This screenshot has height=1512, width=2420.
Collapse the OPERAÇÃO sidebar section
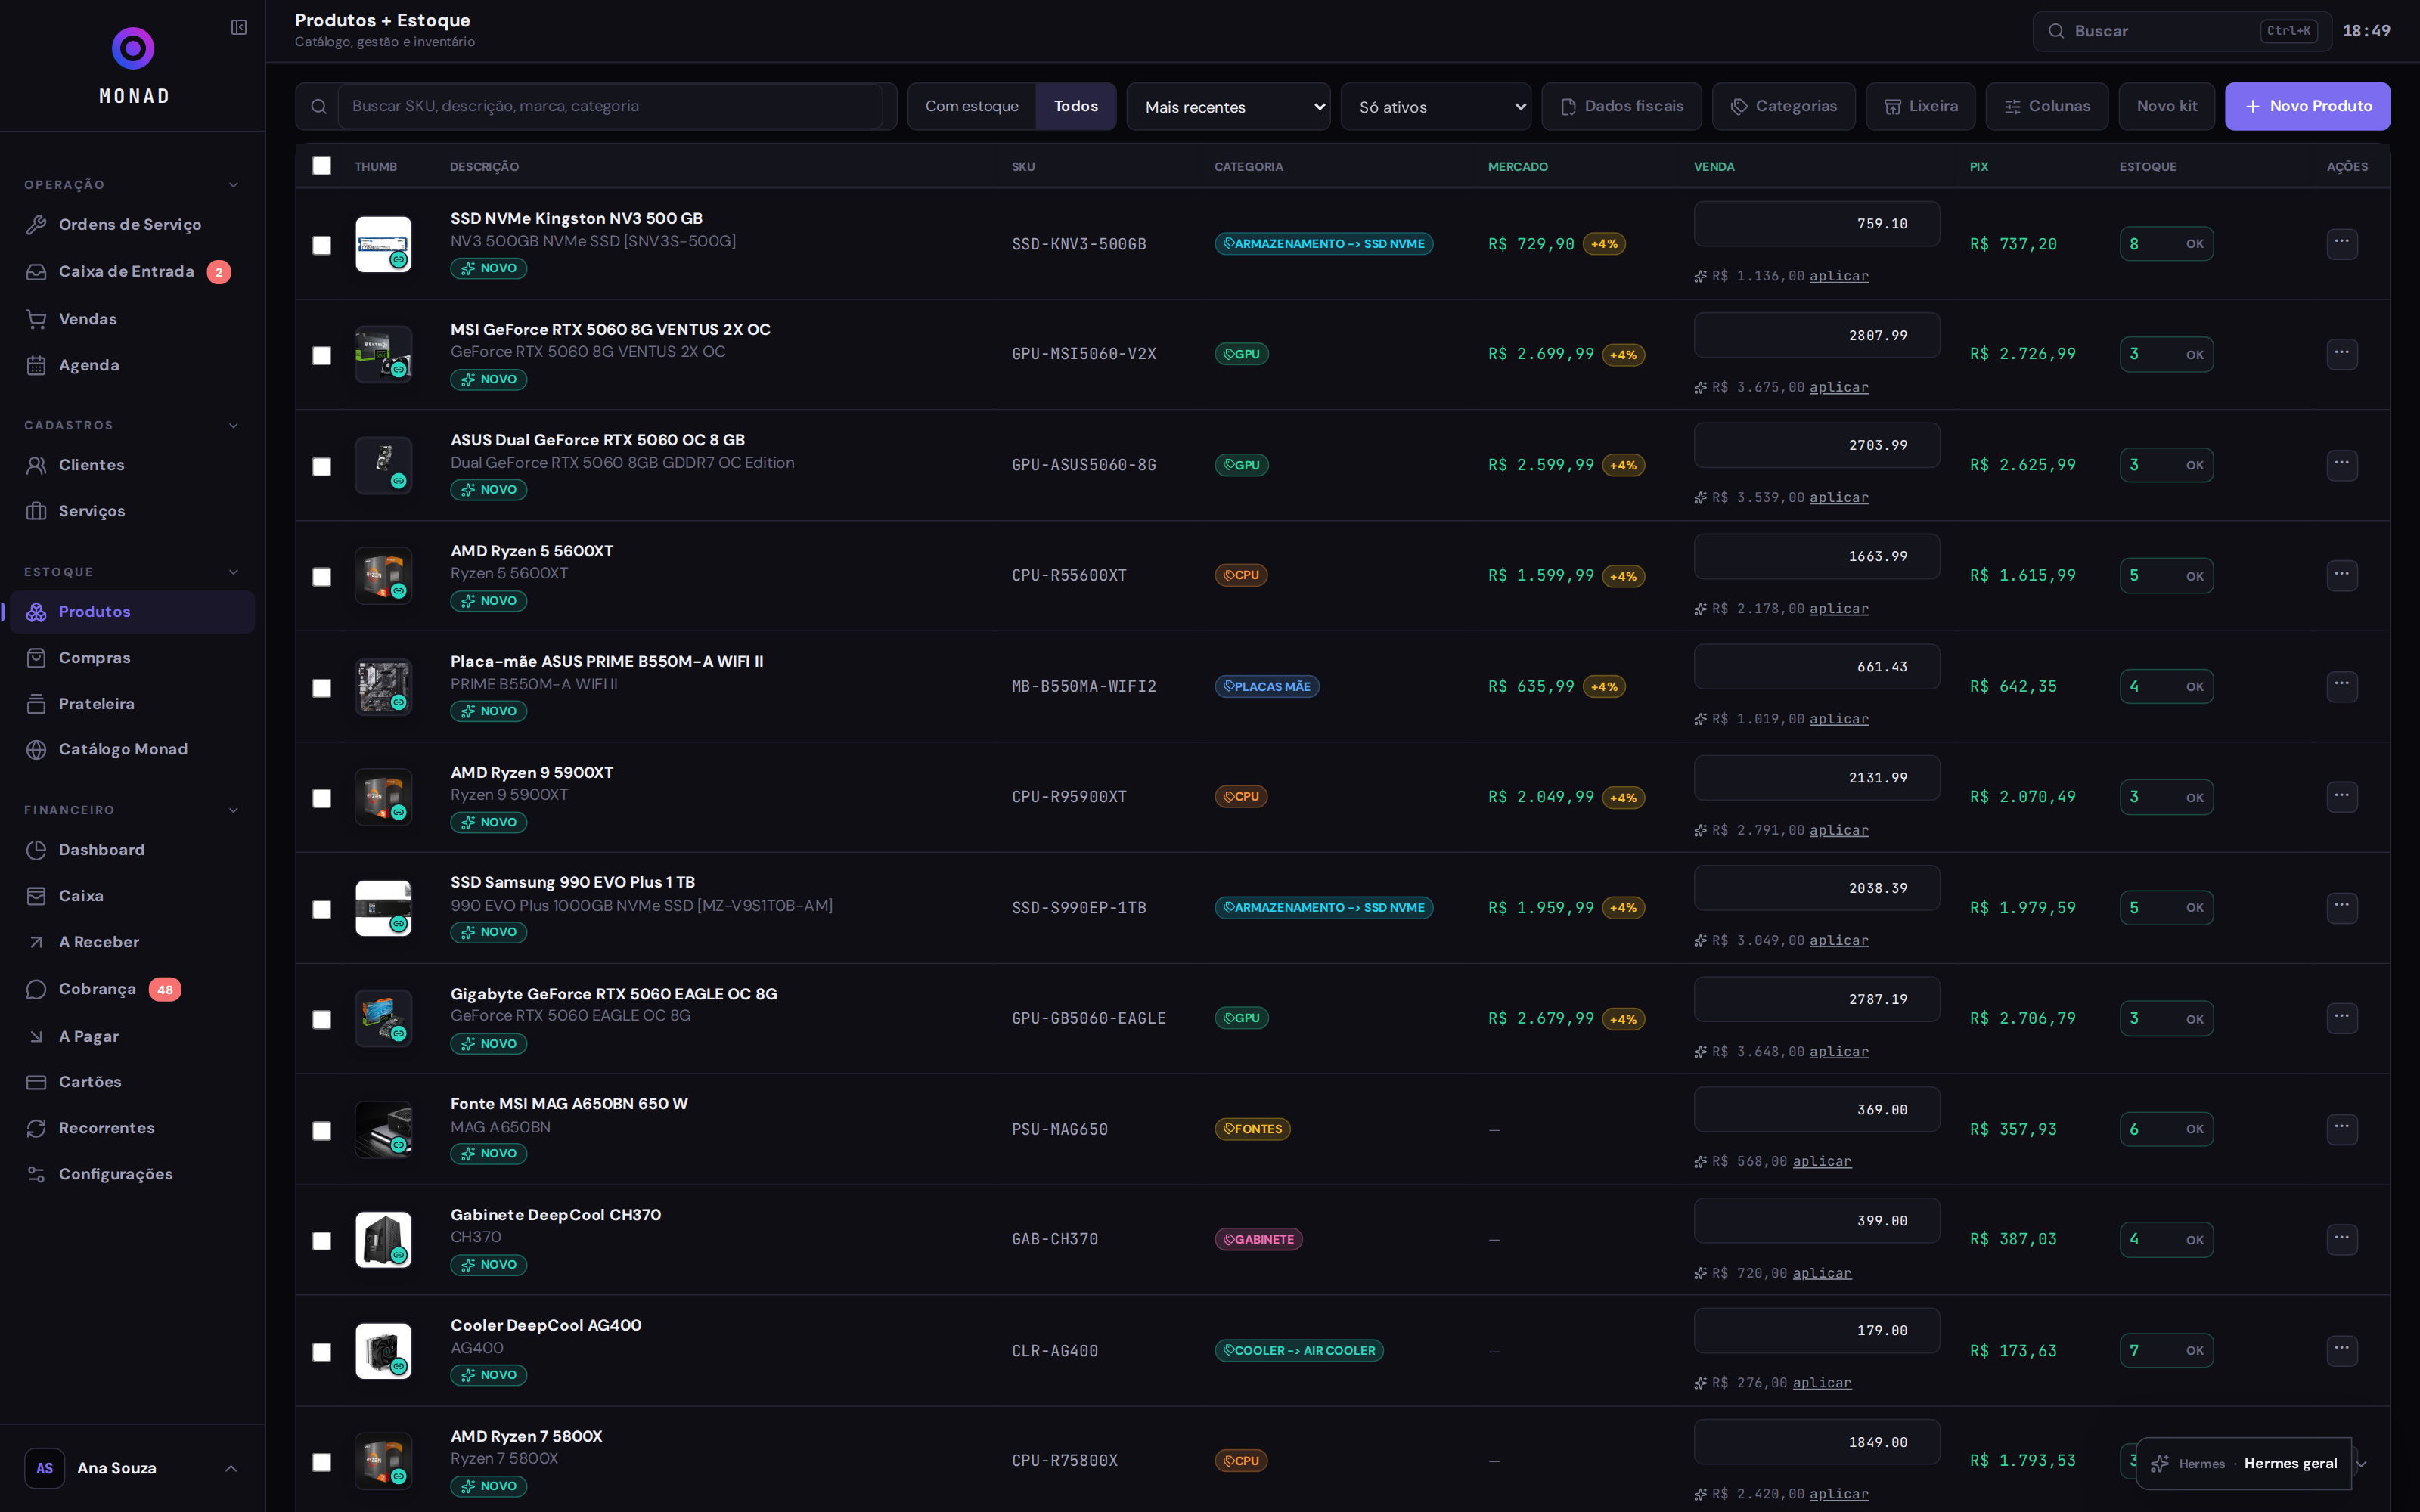click(x=234, y=185)
